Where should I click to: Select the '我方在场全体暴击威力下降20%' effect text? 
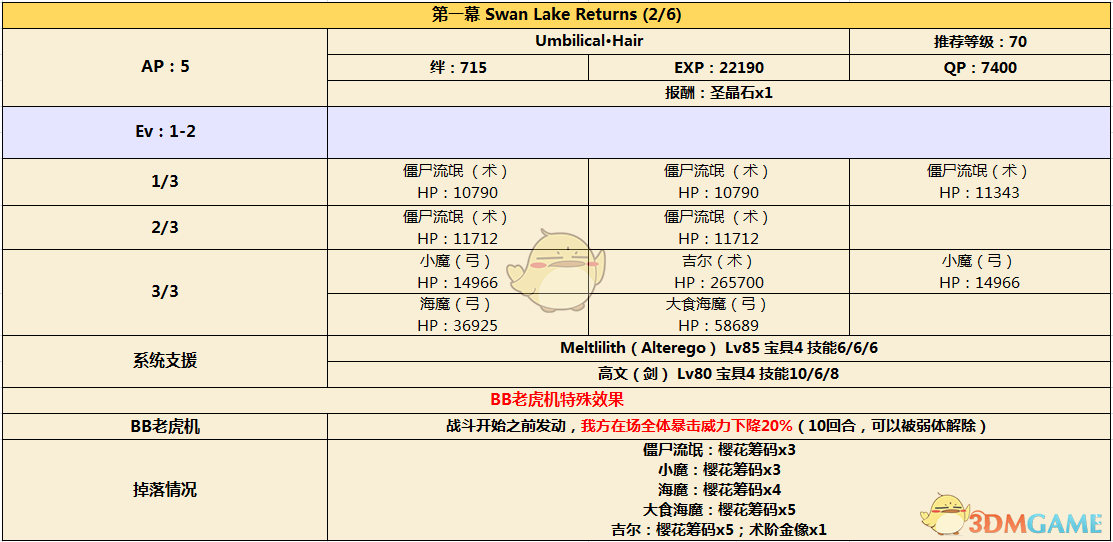click(x=686, y=426)
